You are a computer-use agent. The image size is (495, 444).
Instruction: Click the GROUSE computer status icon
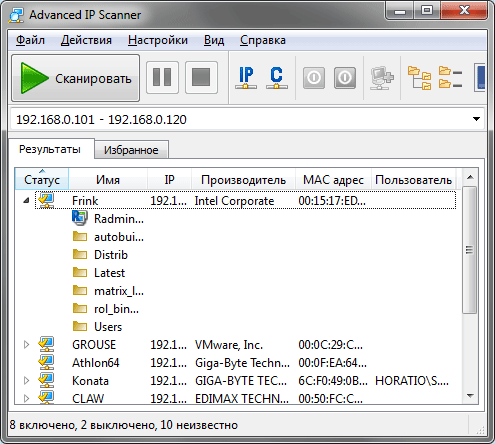46,344
